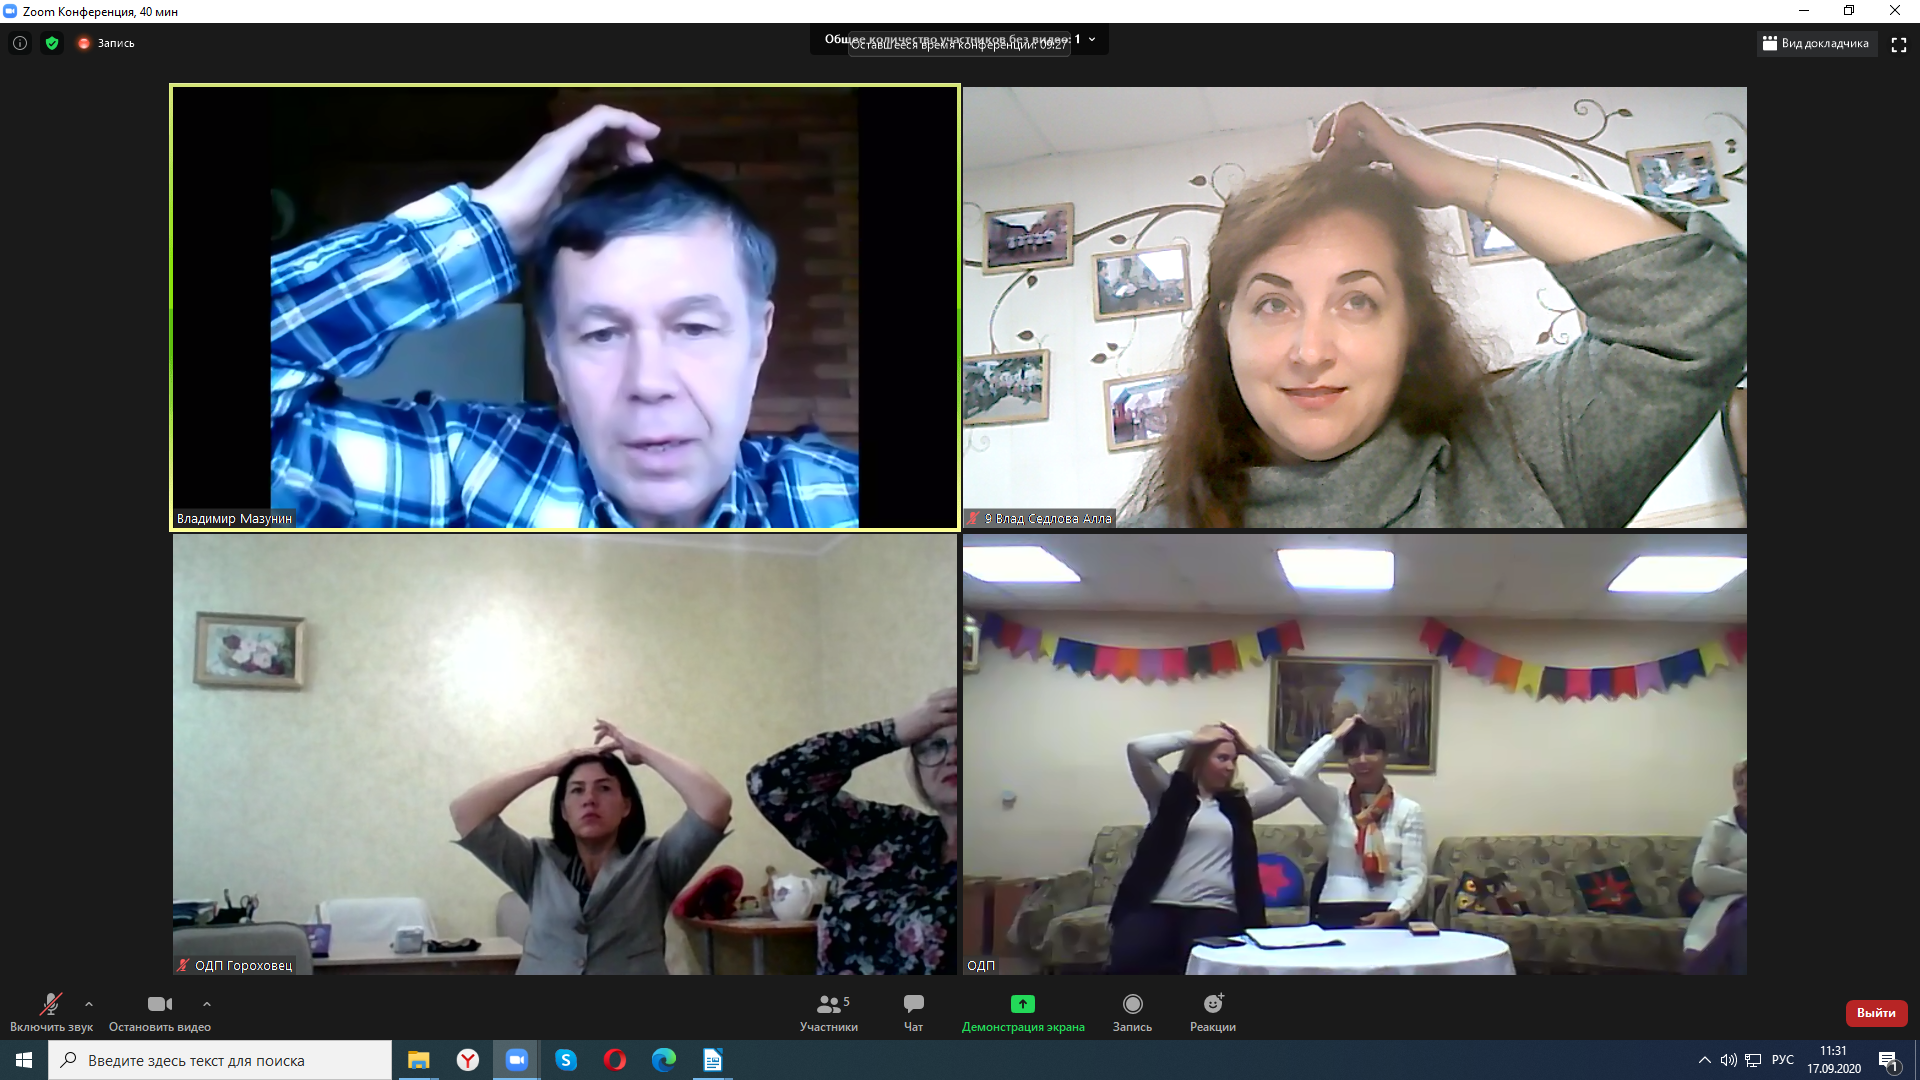1920x1080 pixels.
Task: Switch to speaker view (Вид докладчика)
Action: tap(1816, 44)
